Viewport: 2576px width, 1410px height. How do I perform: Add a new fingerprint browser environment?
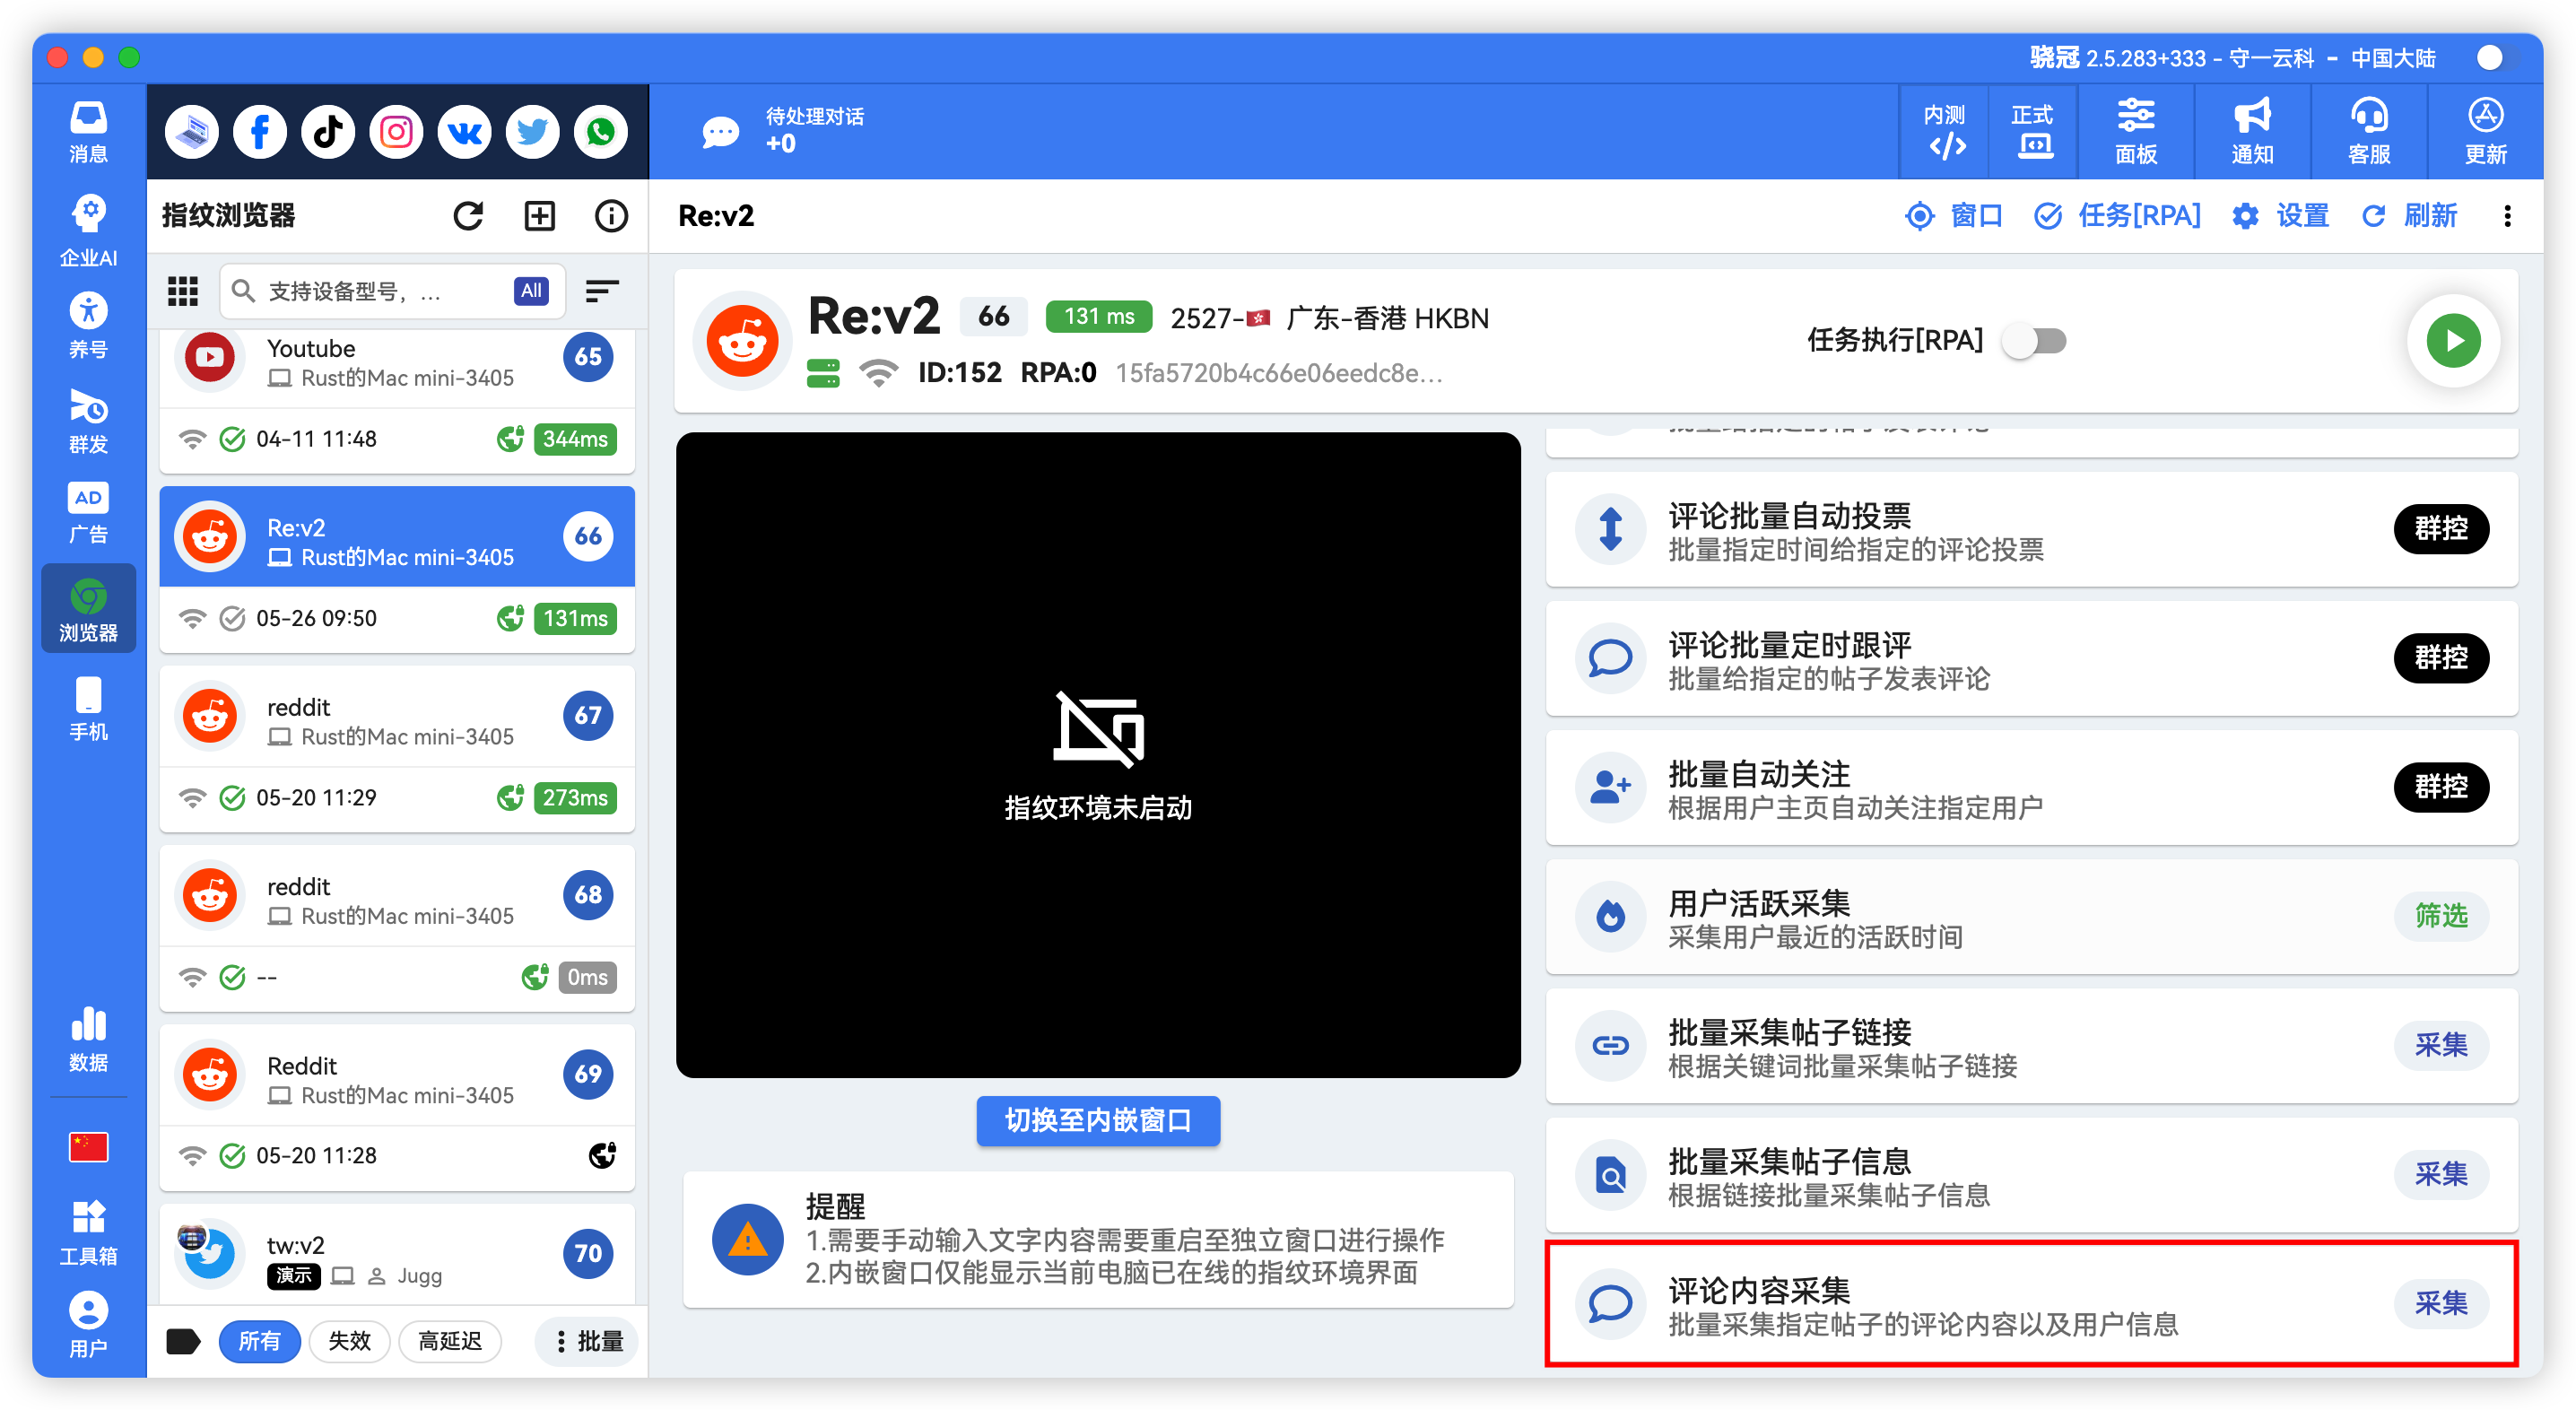point(540,216)
